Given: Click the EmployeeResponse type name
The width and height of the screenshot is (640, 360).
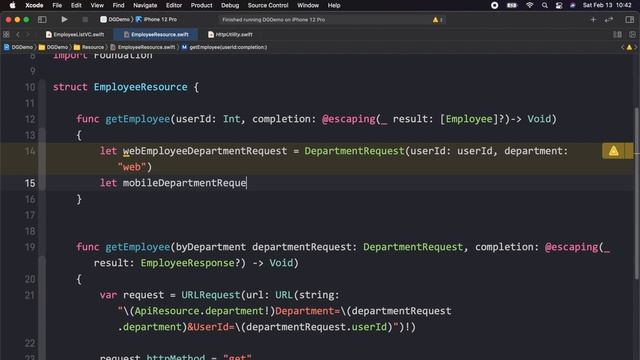Looking at the screenshot, I should [x=187, y=263].
